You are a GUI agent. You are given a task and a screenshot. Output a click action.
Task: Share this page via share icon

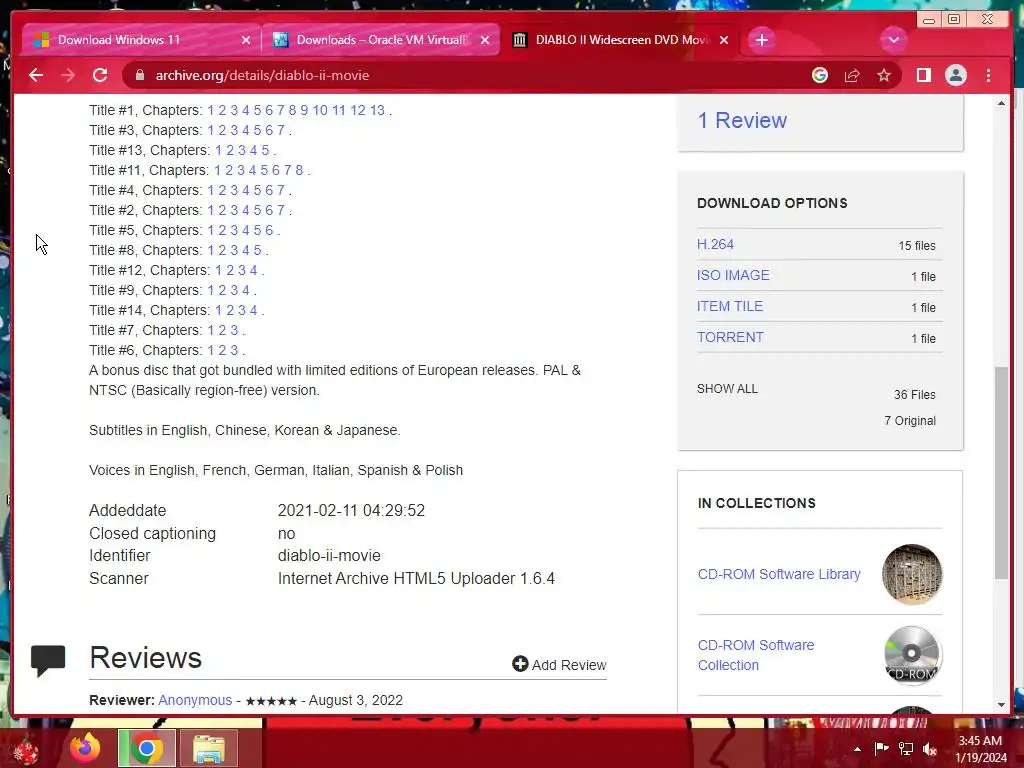pyautogui.click(x=852, y=75)
